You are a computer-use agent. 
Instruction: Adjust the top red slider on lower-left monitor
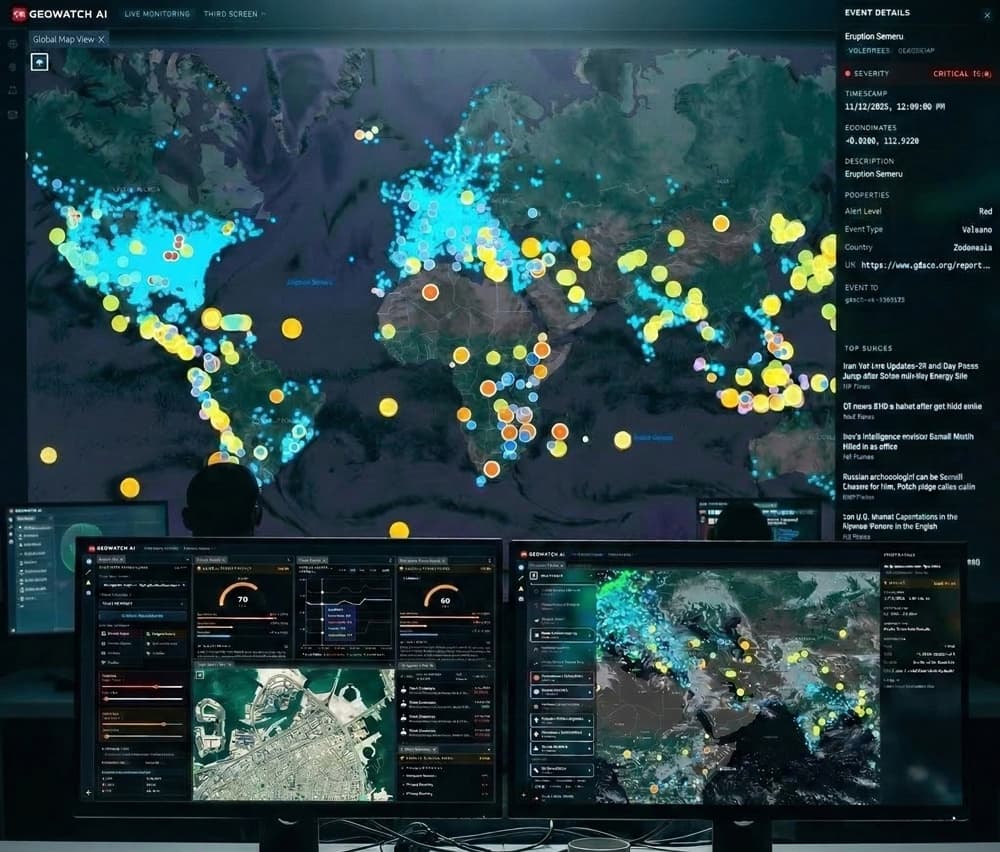pos(143,687)
